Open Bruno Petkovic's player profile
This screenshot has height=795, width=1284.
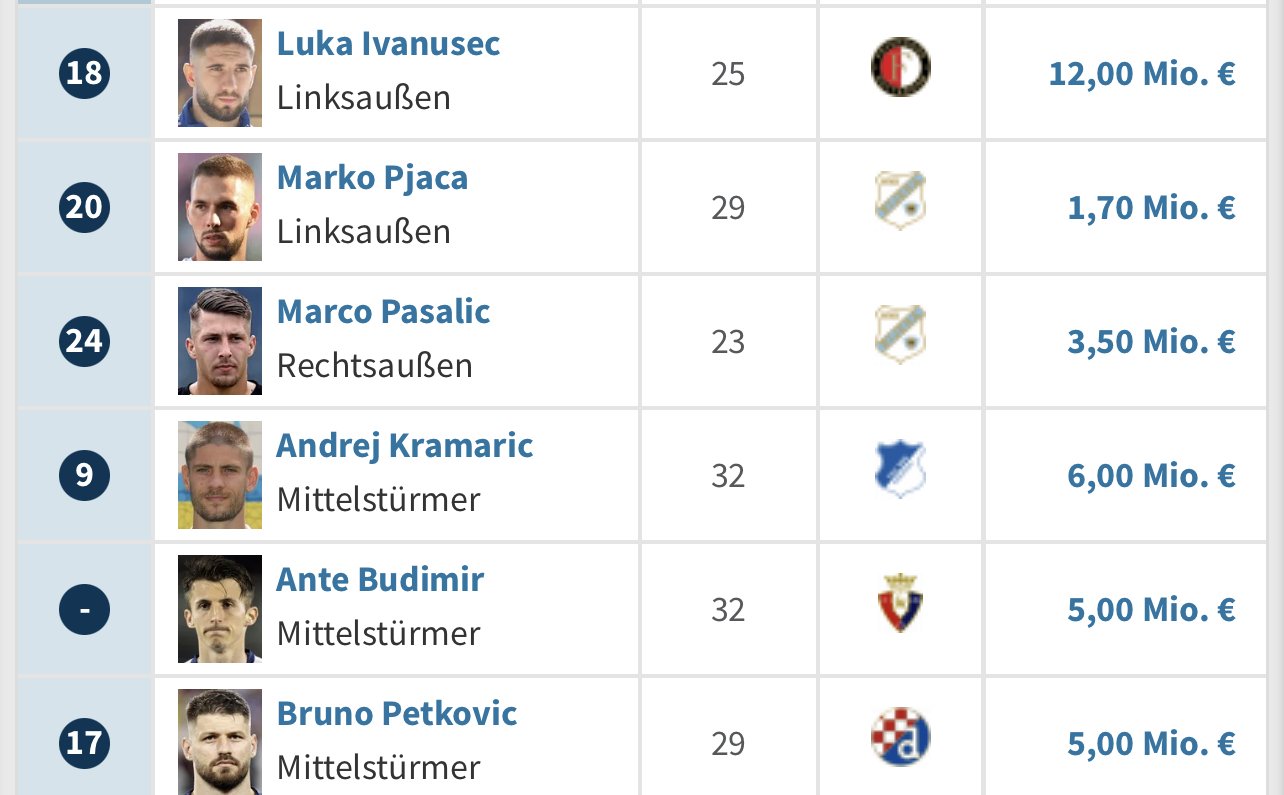[397, 713]
